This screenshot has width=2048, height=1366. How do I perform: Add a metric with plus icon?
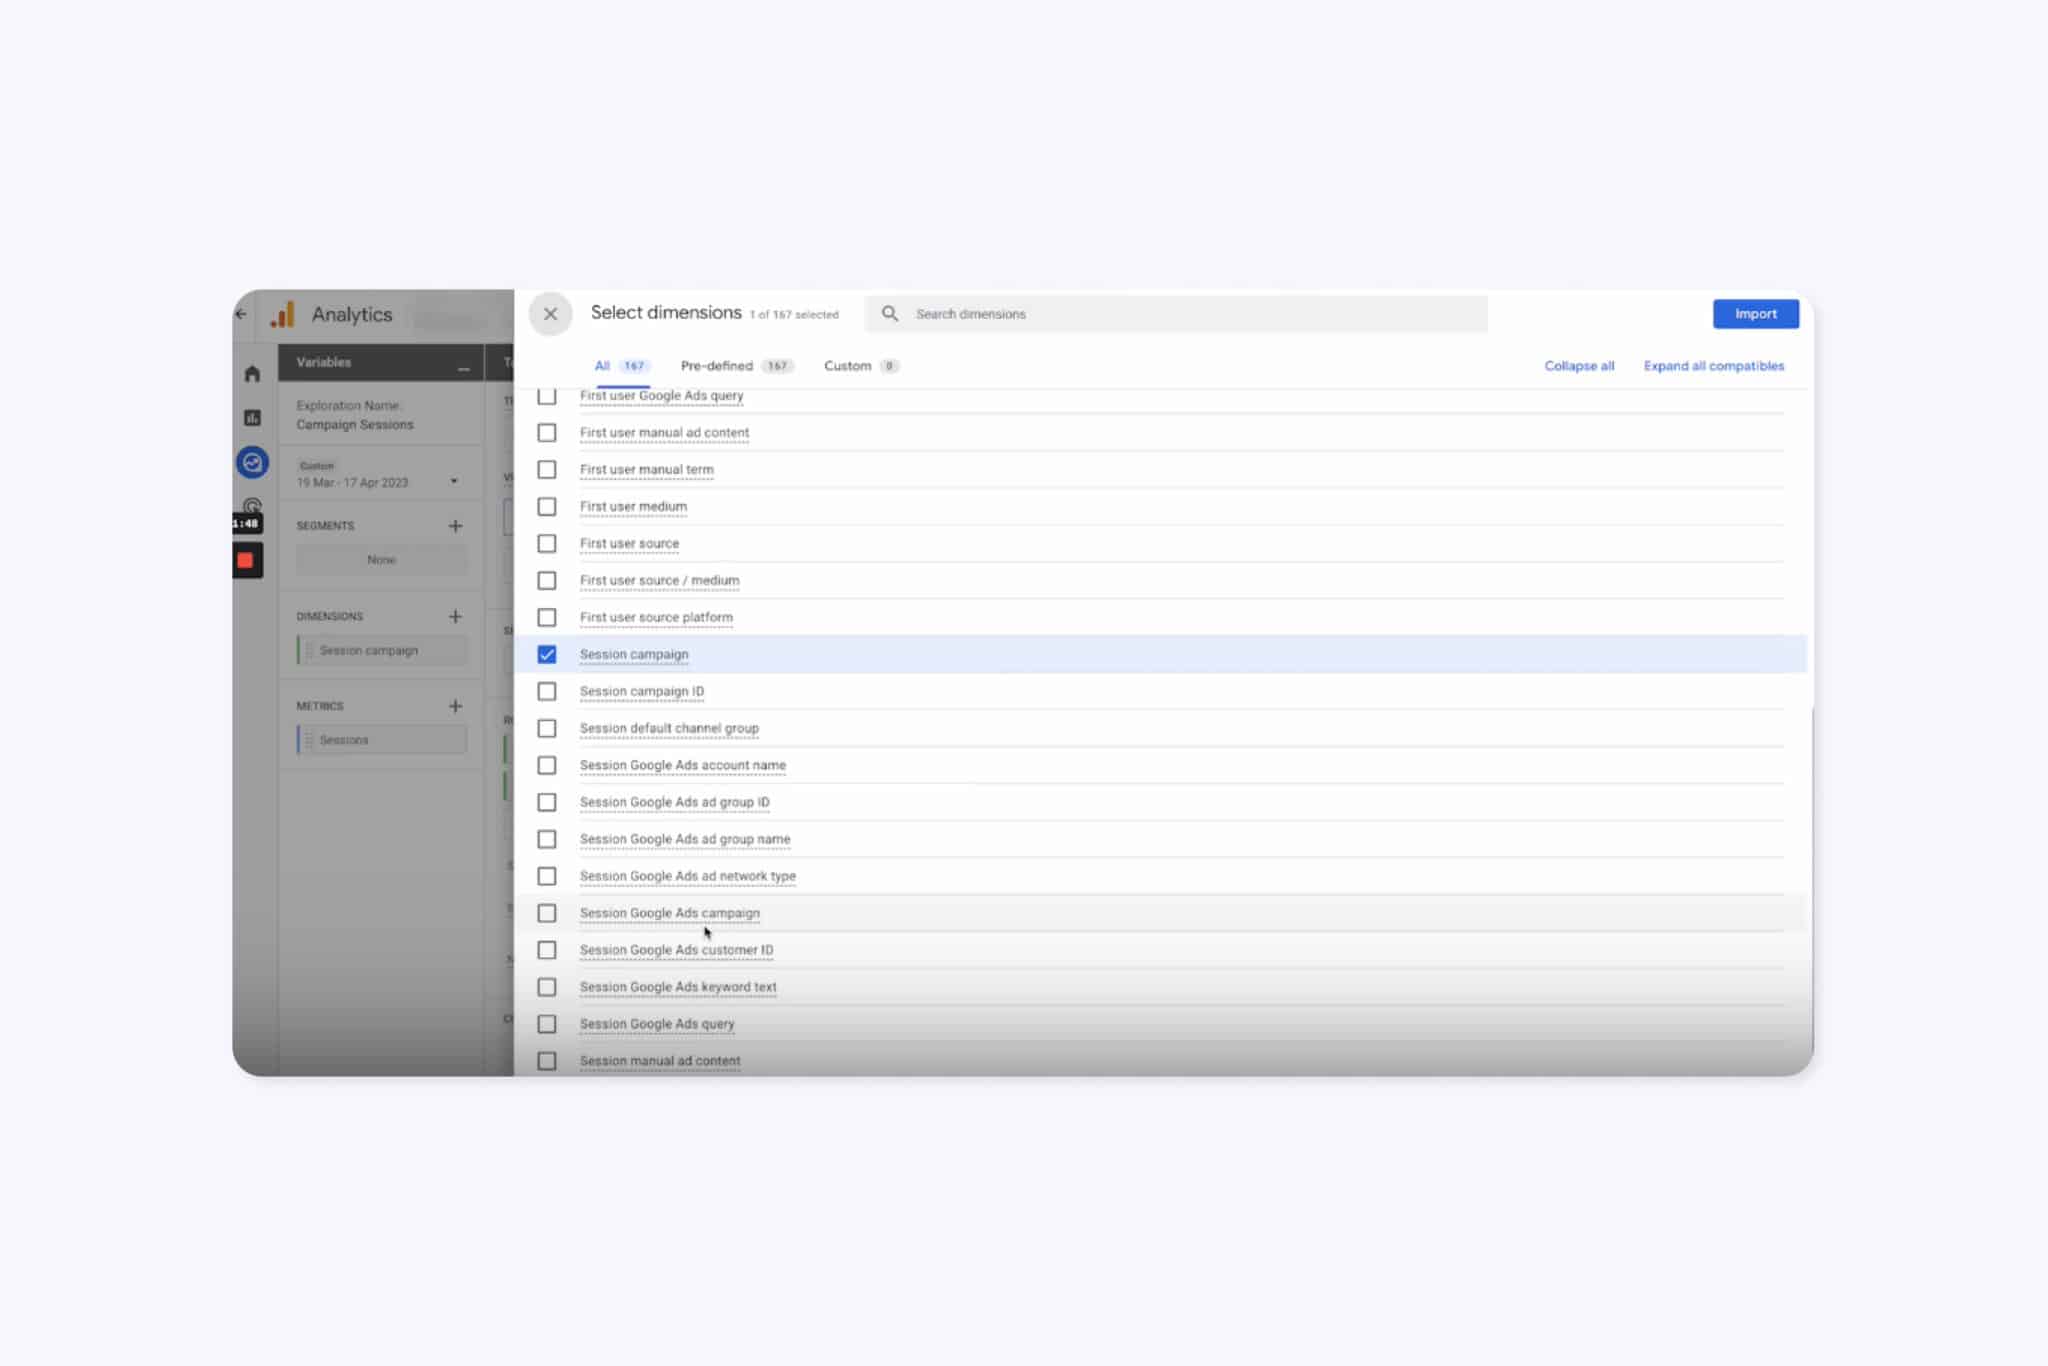[455, 706]
